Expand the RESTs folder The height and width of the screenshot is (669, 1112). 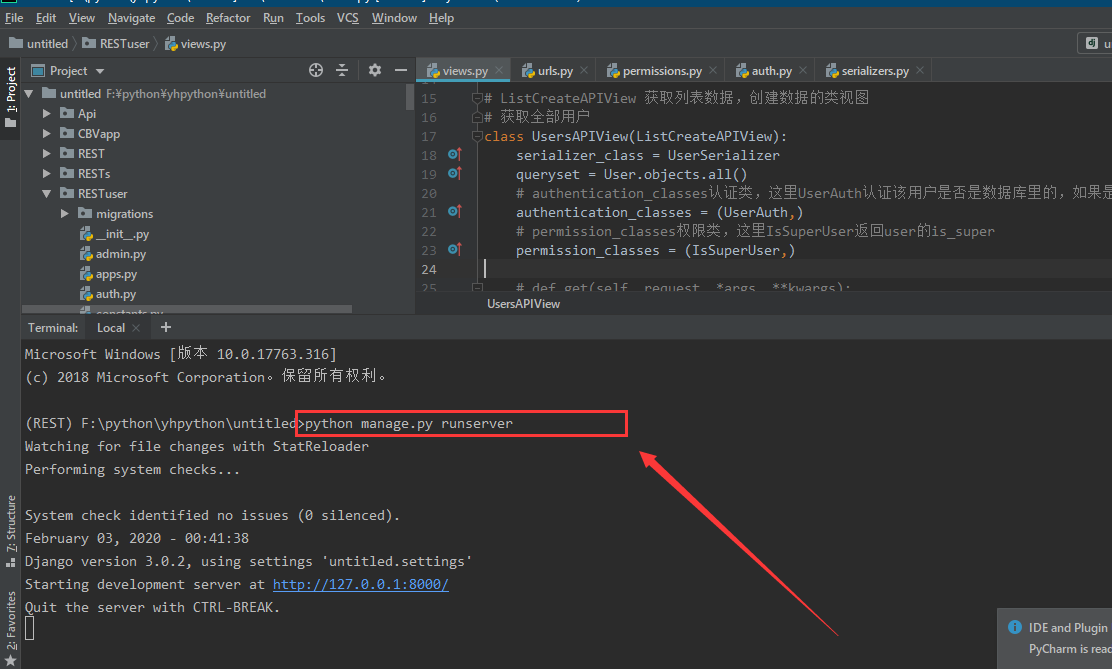pos(47,173)
